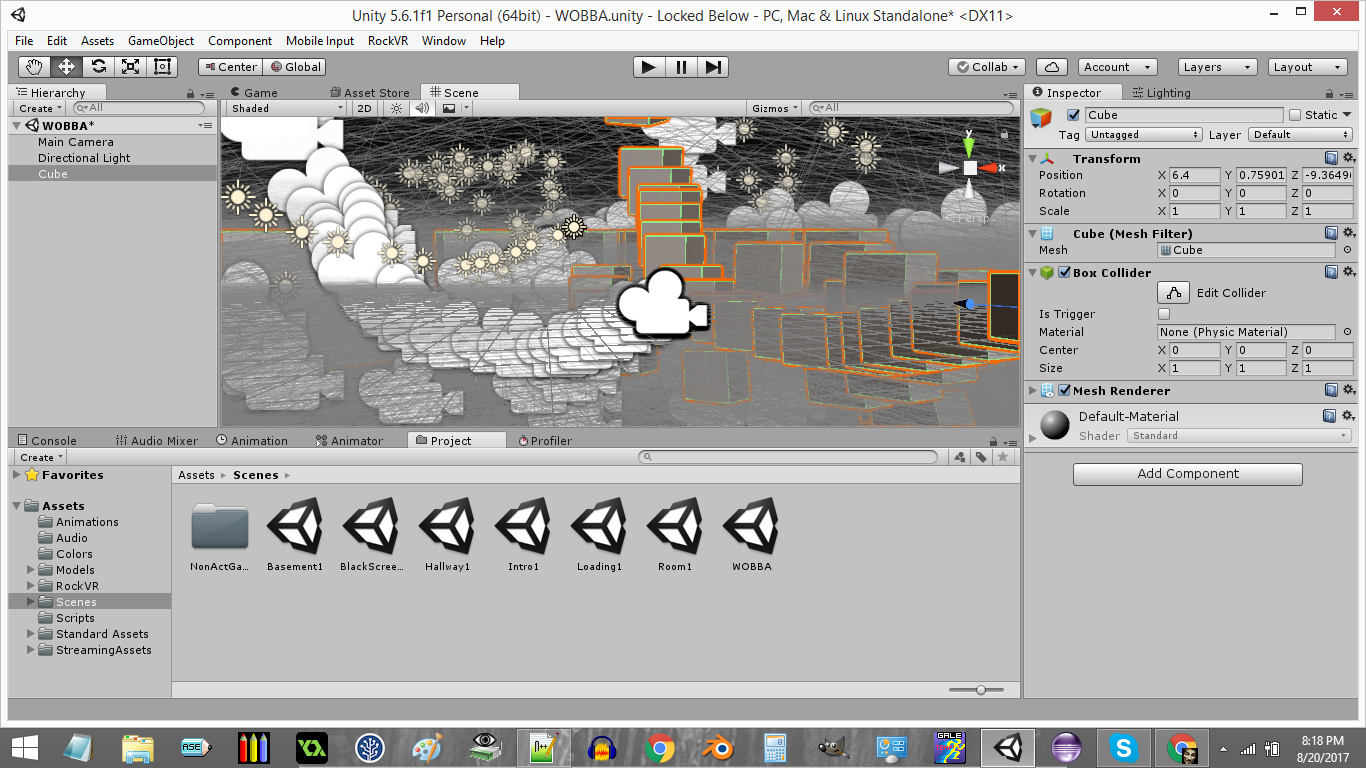Enable the Is Trigger checkbox
The image size is (1366, 768).
tap(1164, 314)
